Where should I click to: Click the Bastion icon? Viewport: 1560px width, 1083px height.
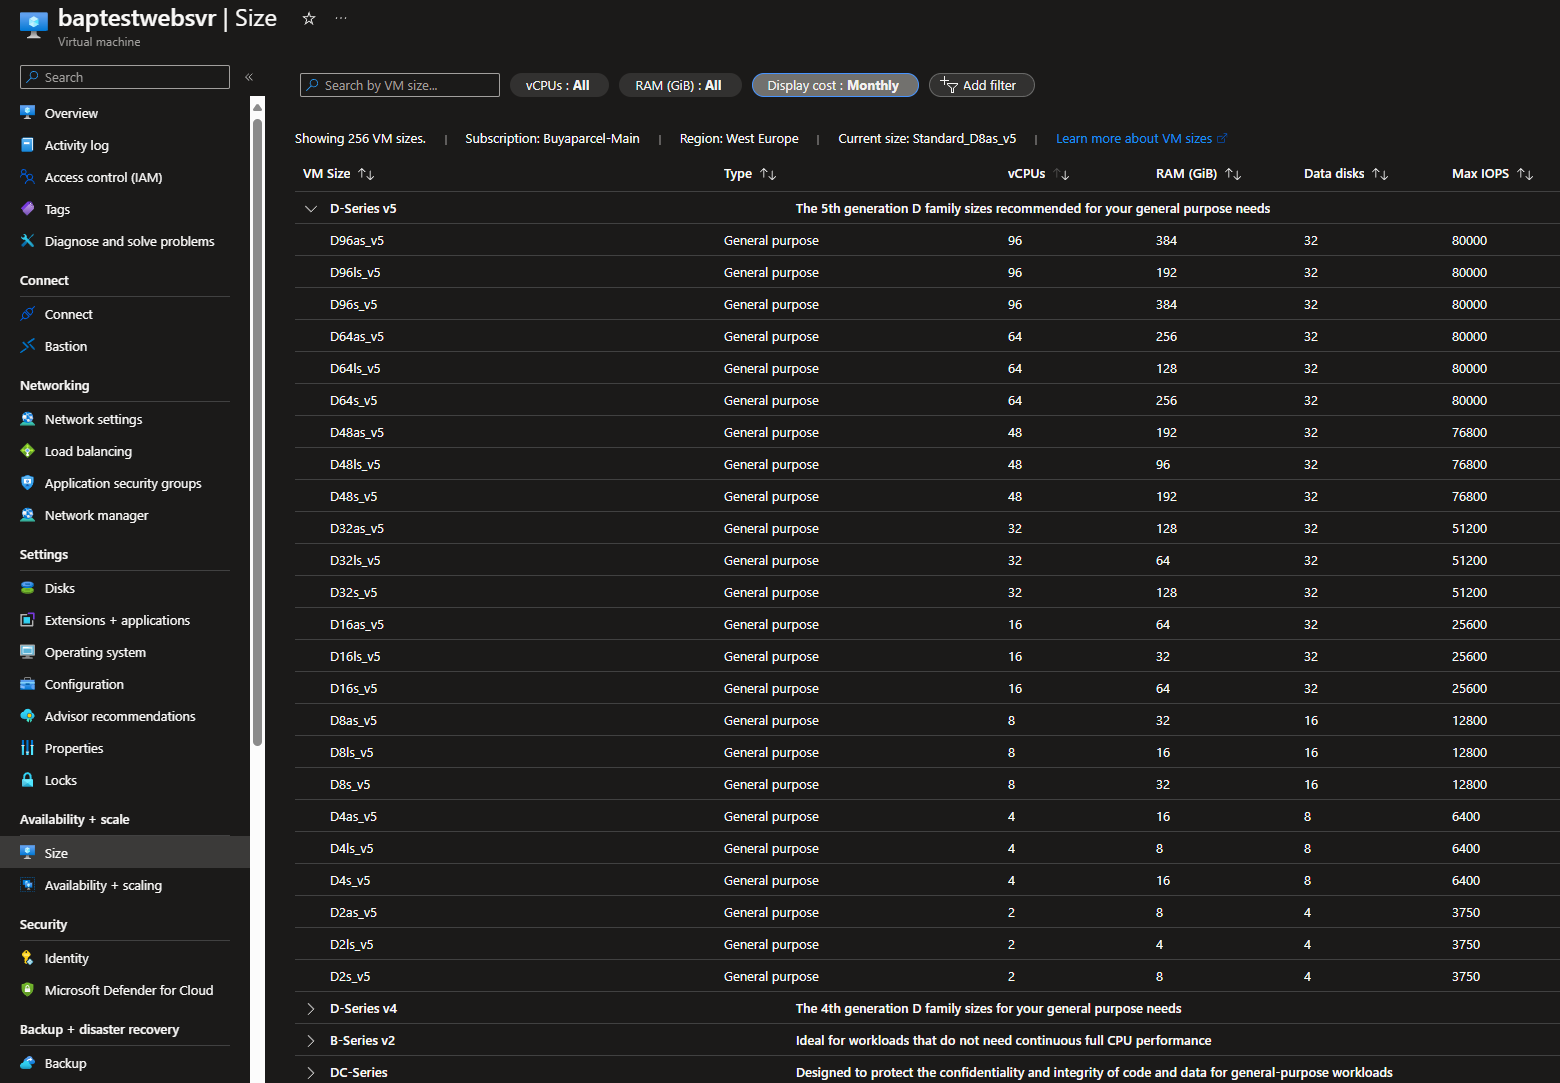[28, 346]
